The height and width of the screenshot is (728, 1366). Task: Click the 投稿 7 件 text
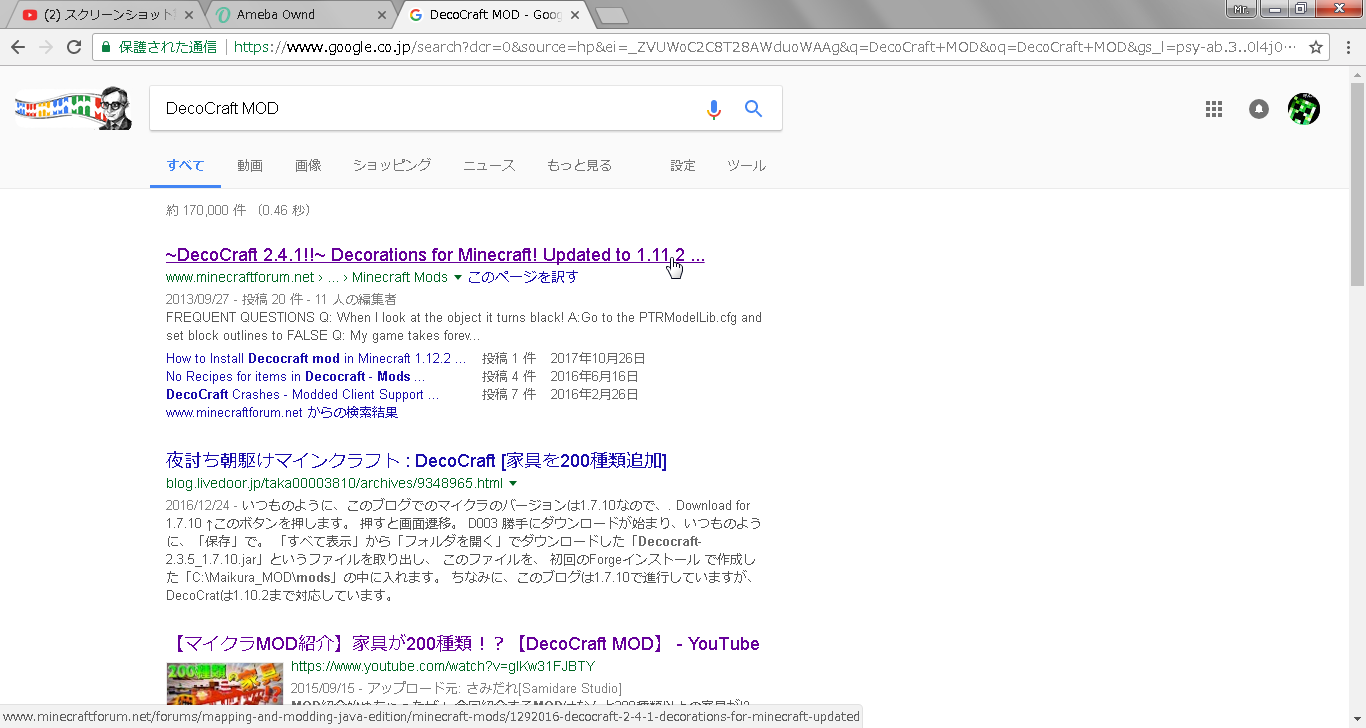510,394
